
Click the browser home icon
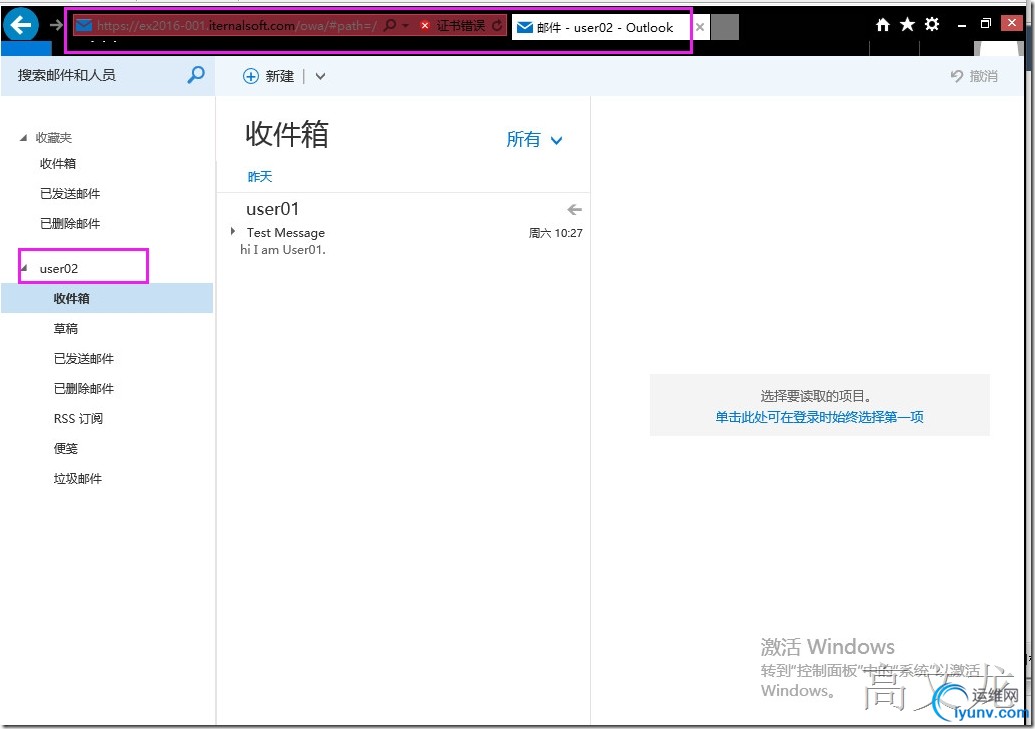(883, 25)
